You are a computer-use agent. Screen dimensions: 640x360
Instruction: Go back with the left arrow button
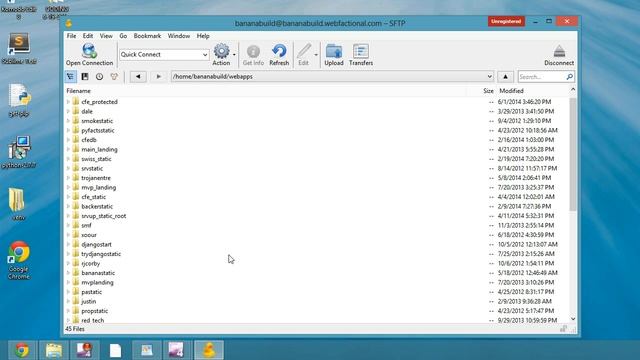pos(138,76)
